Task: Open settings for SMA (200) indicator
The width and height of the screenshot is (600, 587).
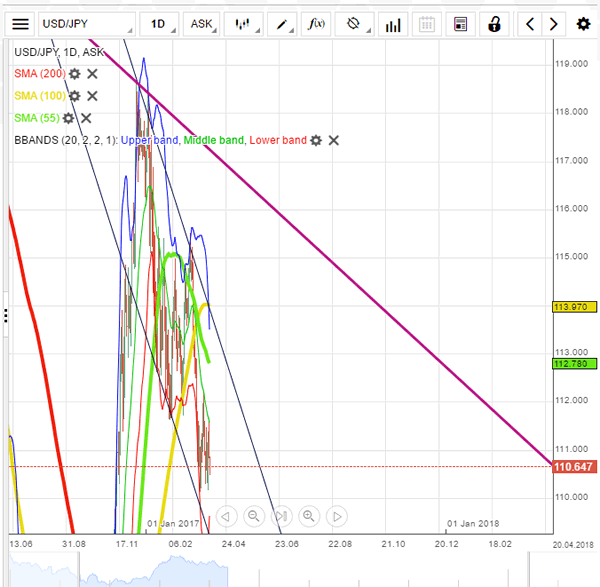Action: [74, 74]
